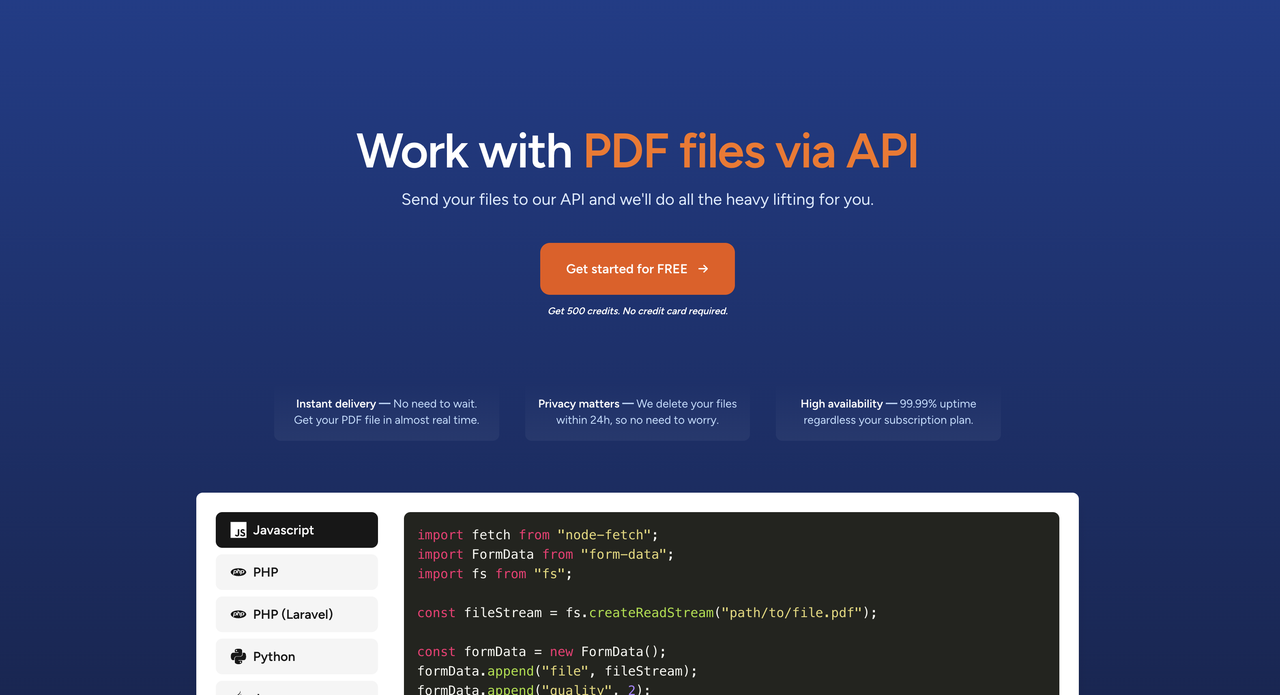The width and height of the screenshot is (1280, 695).
Task: Click the JS icon next to Javascript
Action: pyautogui.click(x=238, y=530)
